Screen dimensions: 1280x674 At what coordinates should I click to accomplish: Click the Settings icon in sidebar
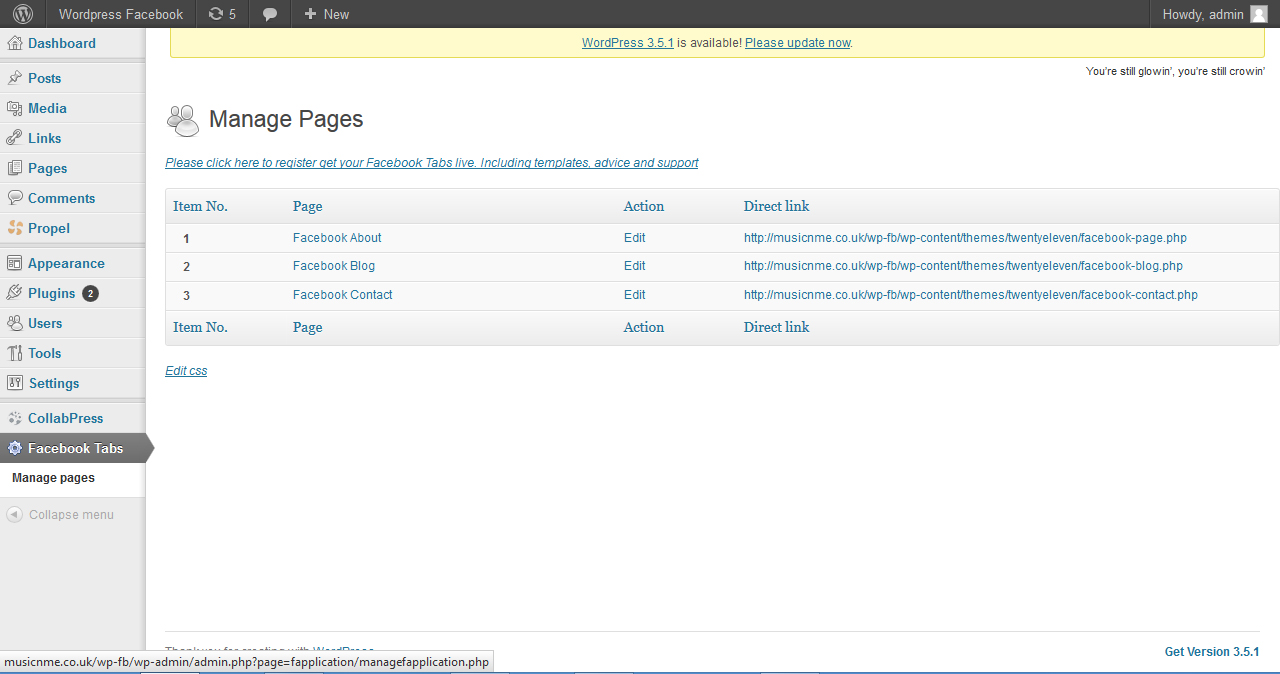pos(15,383)
